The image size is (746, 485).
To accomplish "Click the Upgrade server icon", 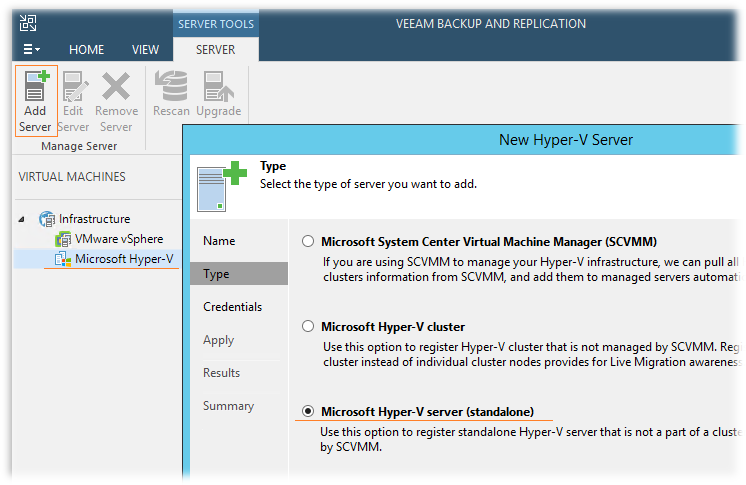I will [218, 87].
